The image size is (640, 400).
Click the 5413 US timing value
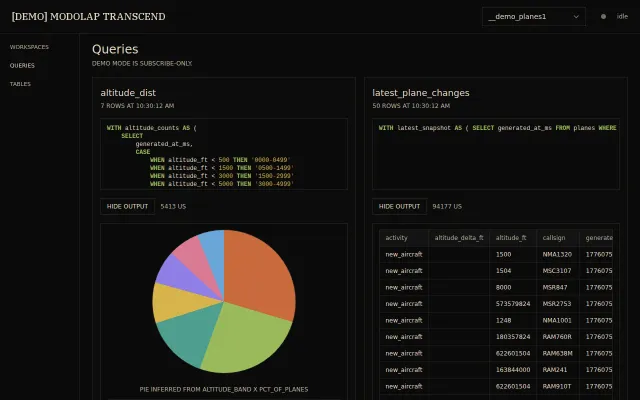tap(173, 207)
